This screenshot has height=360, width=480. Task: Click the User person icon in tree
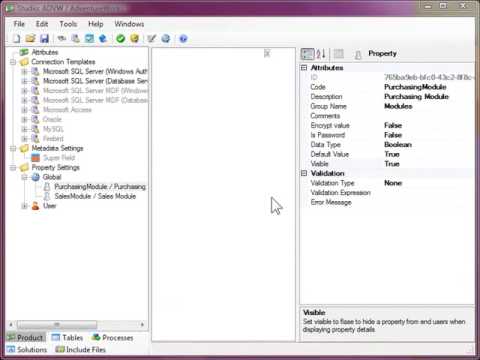(x=36, y=206)
